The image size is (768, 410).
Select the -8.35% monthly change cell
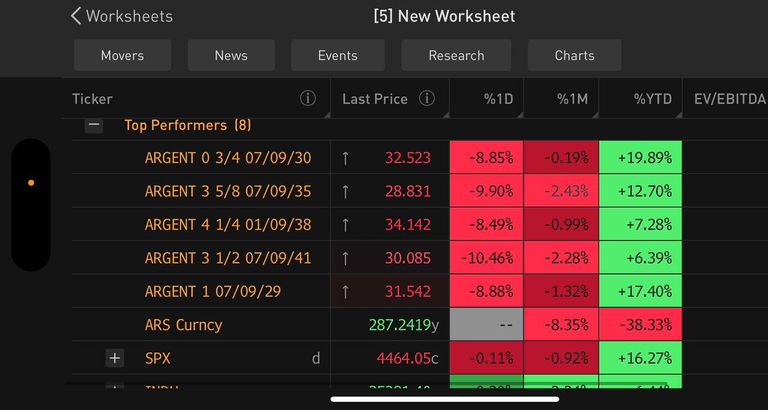[x=561, y=324]
